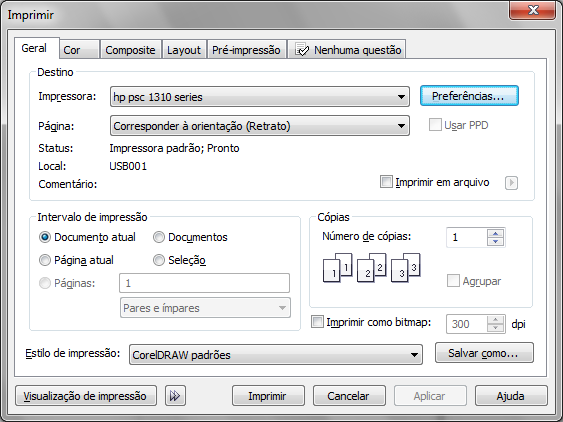563x422 pixels.
Task: Switch to the Layout tab
Action: tap(184, 50)
